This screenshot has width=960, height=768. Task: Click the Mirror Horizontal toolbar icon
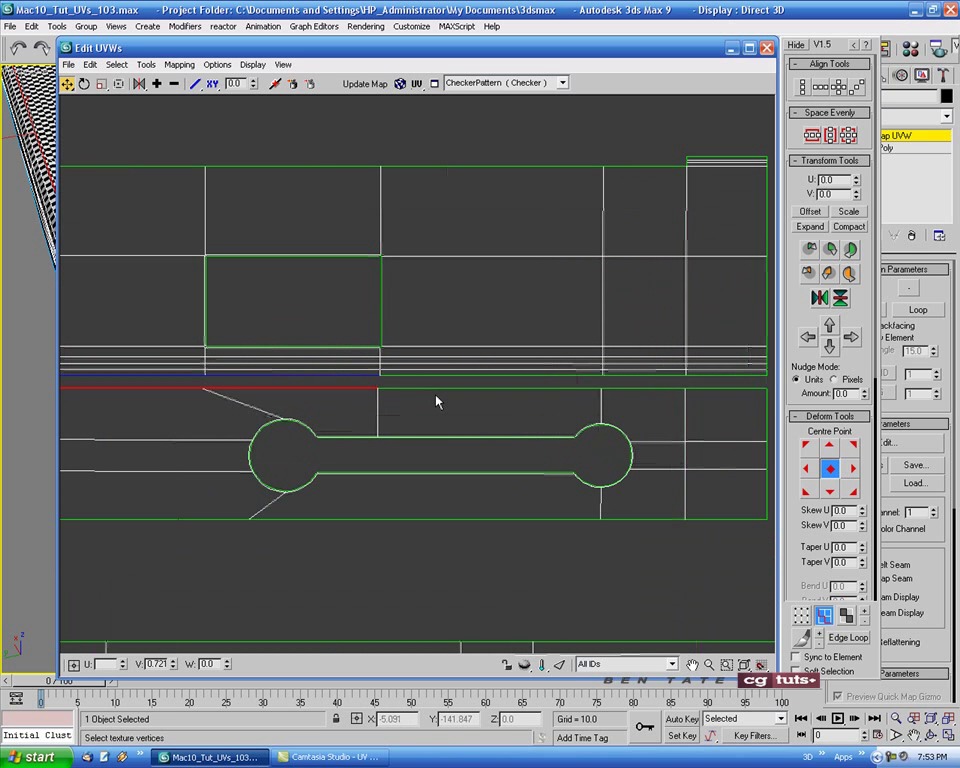coord(139,84)
